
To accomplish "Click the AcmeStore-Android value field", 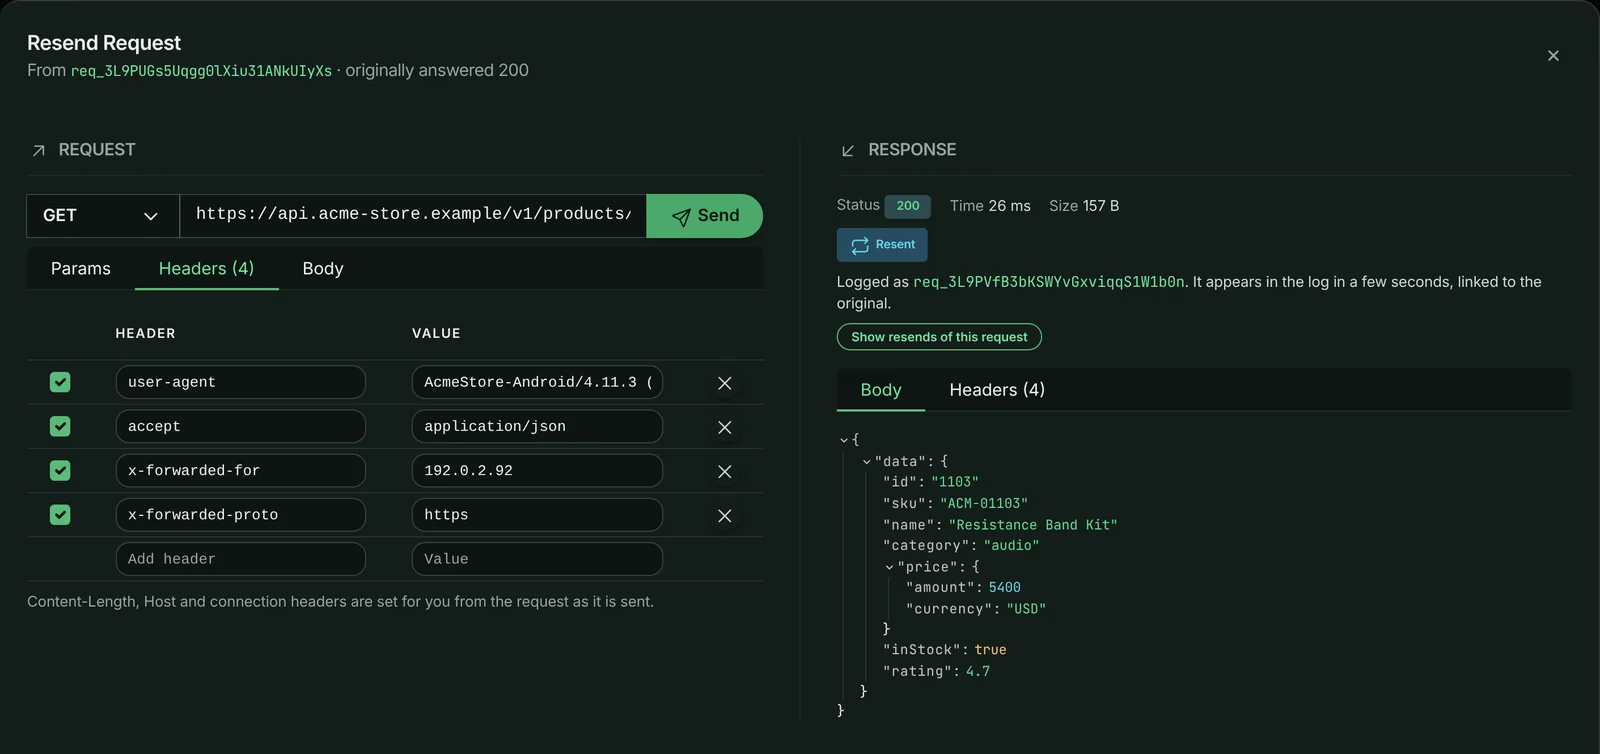I will [537, 382].
